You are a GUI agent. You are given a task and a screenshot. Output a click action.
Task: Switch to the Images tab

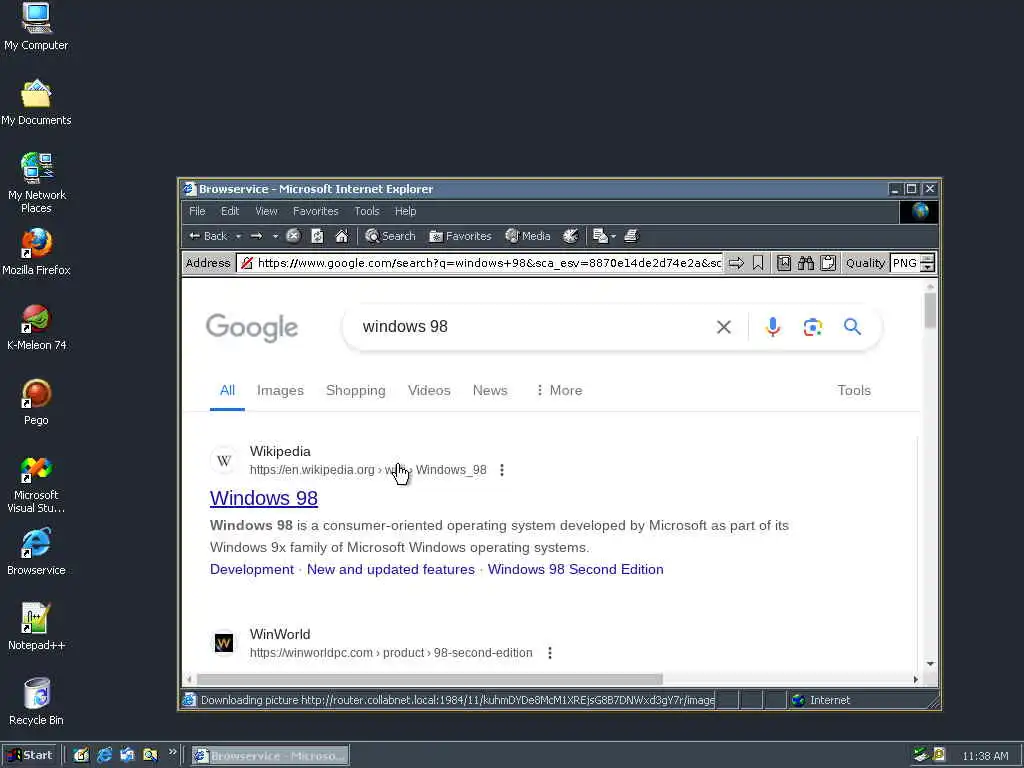coord(280,391)
